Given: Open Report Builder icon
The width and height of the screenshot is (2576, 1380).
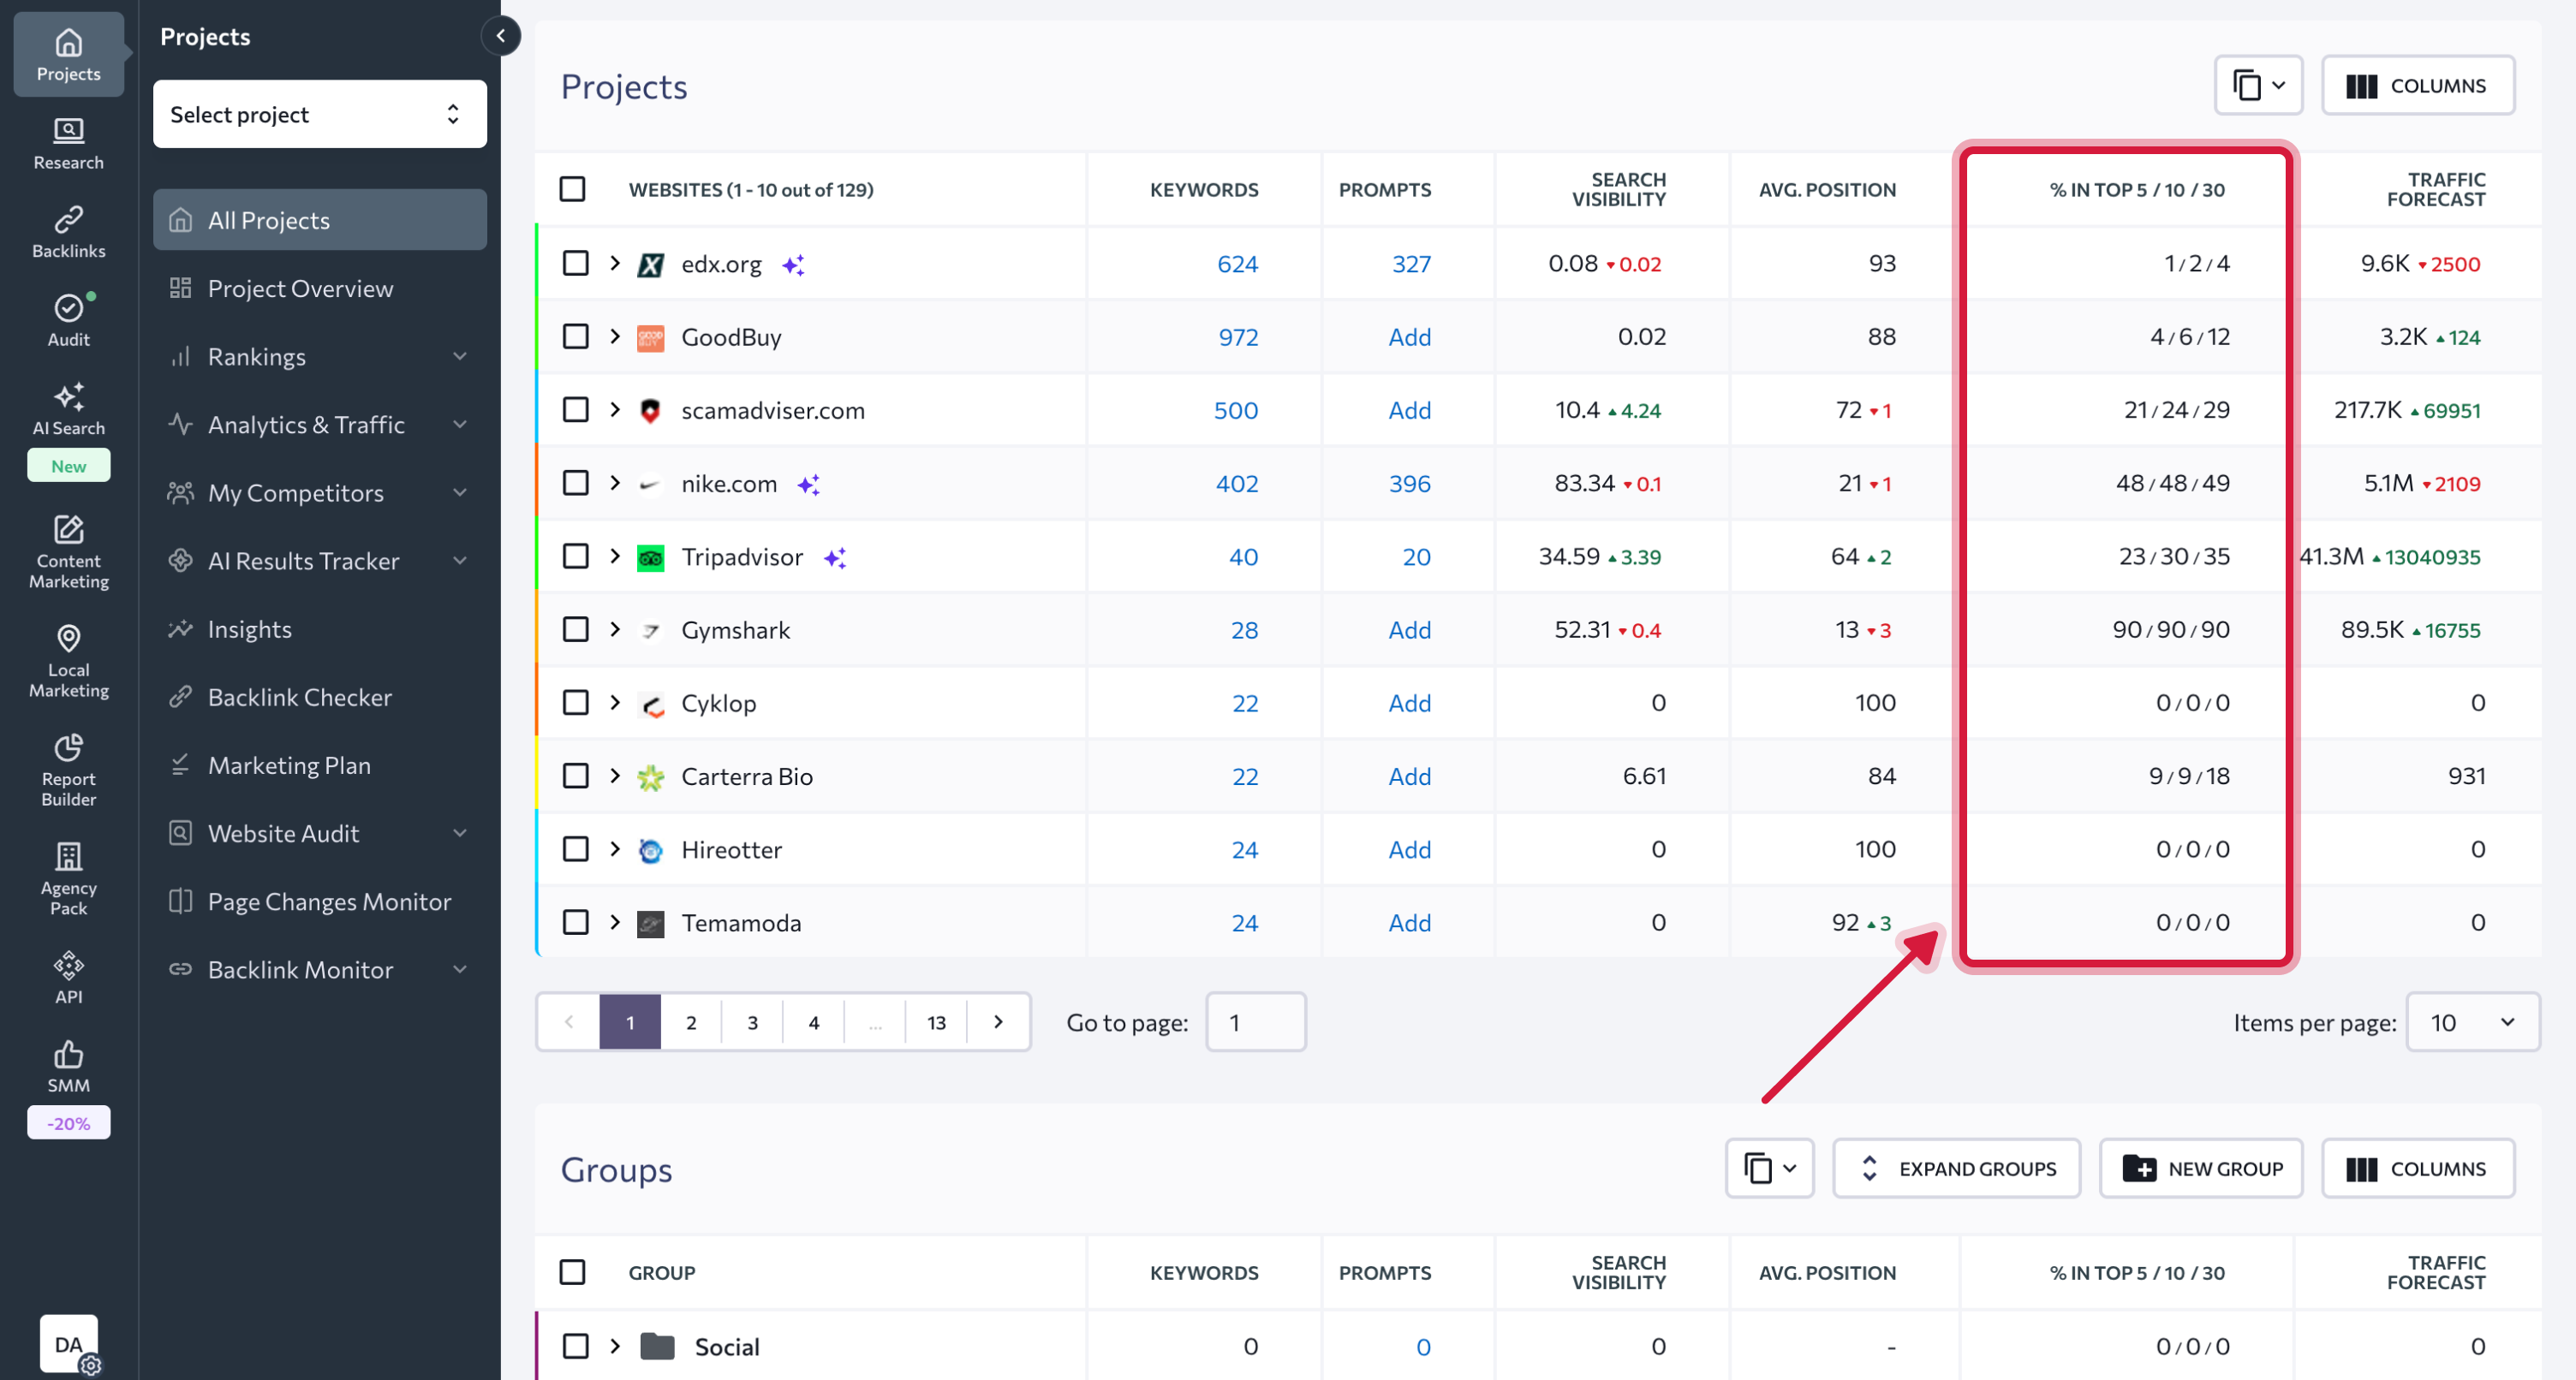Looking at the screenshot, I should point(68,768).
